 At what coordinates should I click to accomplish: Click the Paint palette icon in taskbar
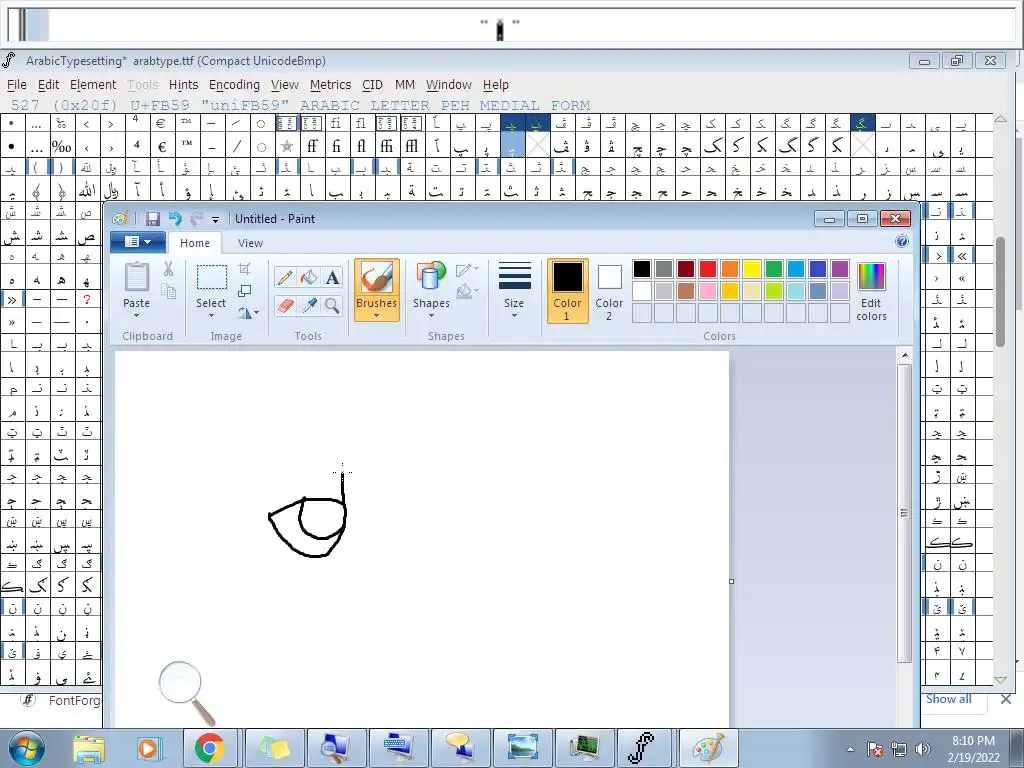tap(708, 748)
